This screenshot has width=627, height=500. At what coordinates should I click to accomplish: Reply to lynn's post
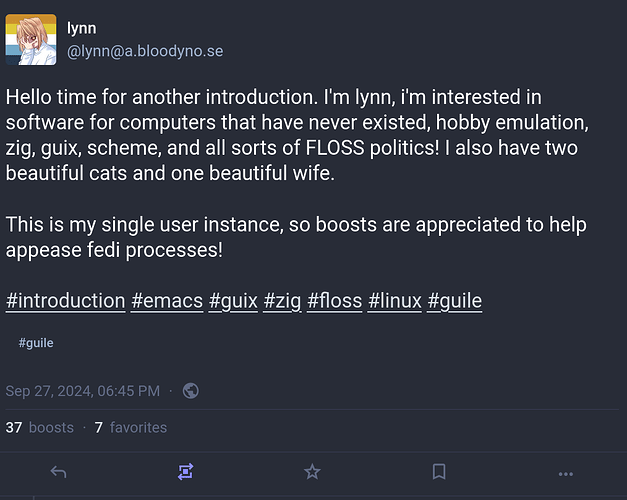[58, 471]
